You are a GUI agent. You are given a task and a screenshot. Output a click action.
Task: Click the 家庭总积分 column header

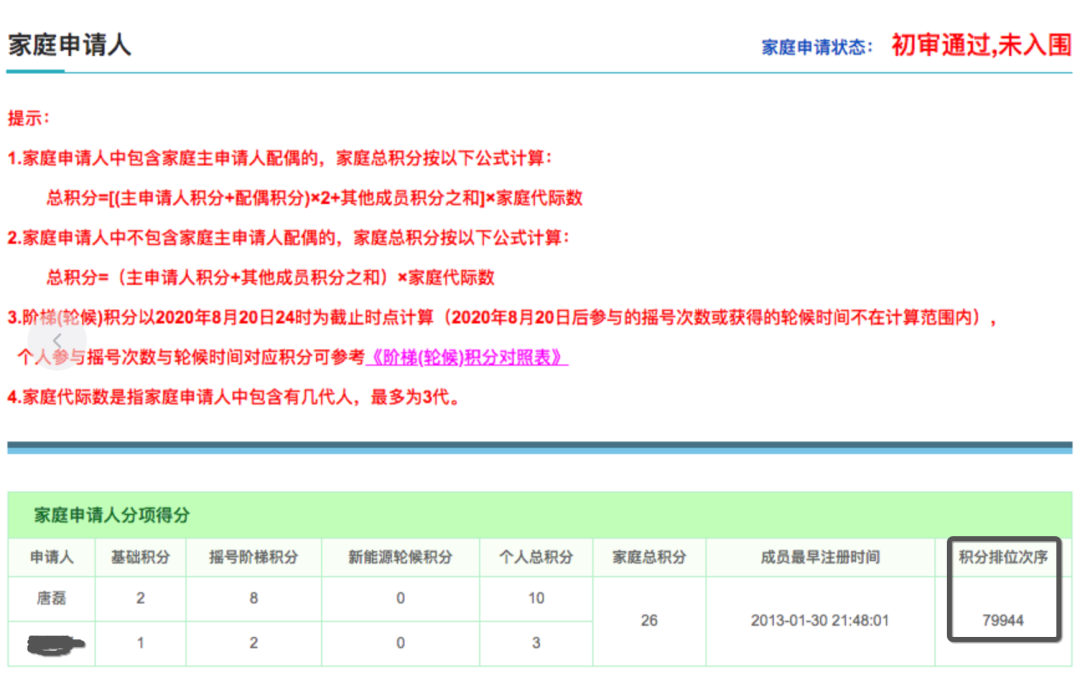pyautogui.click(x=649, y=557)
